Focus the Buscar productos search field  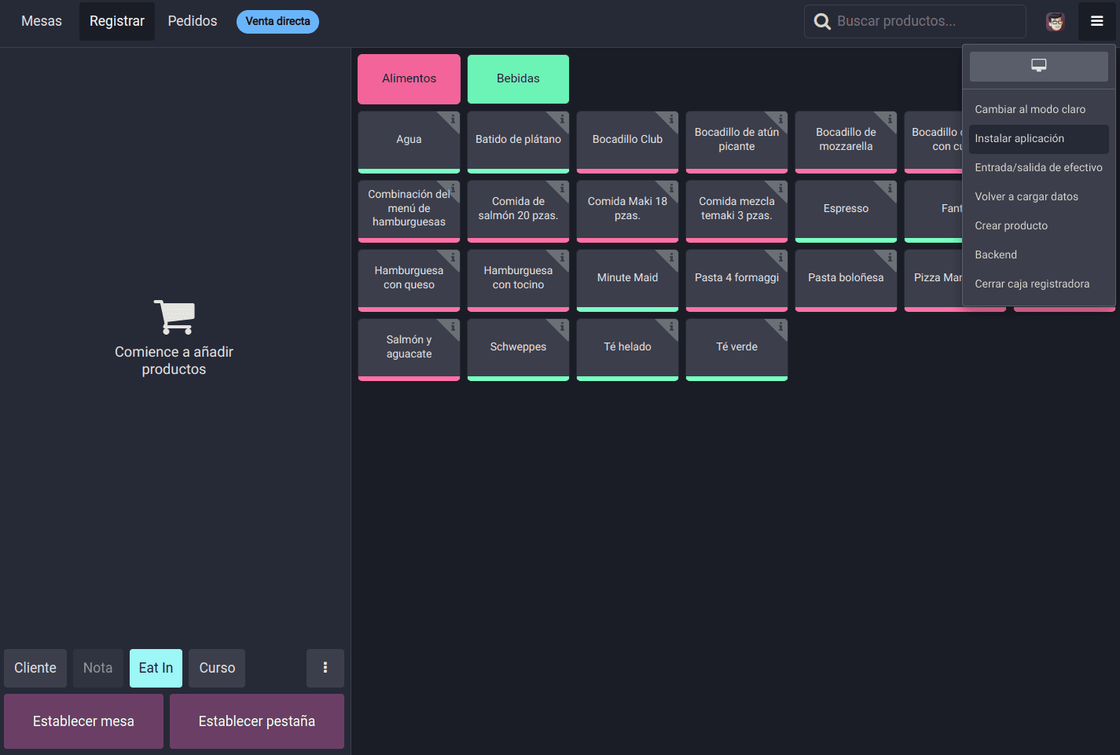click(915, 21)
